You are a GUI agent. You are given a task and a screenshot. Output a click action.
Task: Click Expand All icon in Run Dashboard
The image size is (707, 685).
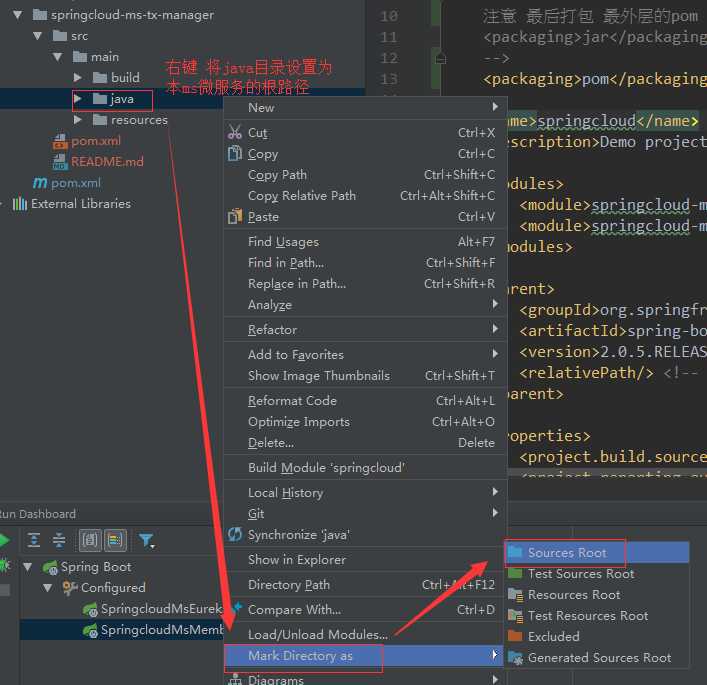(x=33, y=540)
